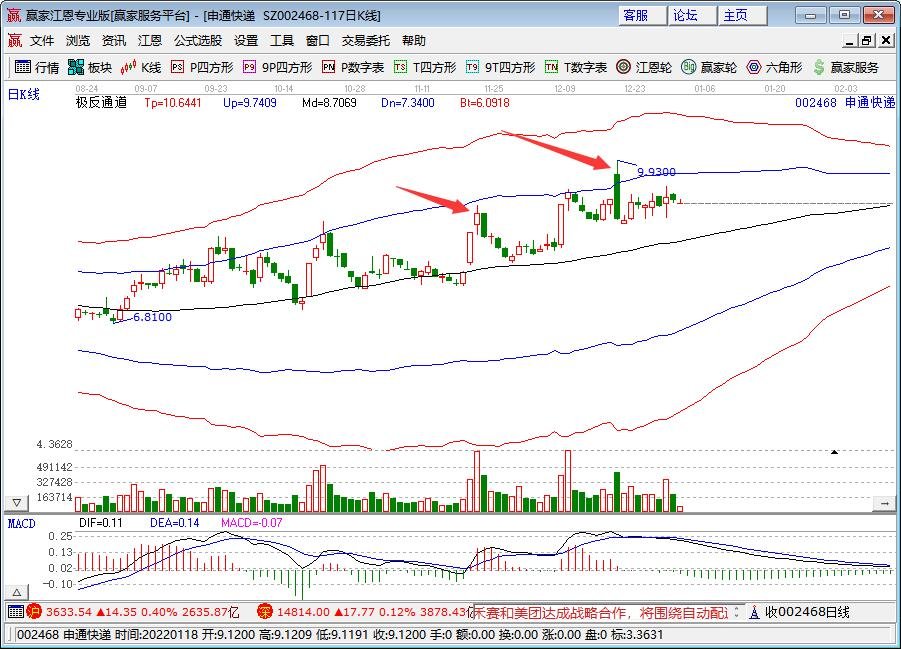The width and height of the screenshot is (901, 649).
Task: Open the 窗口 menu
Action: (x=317, y=40)
